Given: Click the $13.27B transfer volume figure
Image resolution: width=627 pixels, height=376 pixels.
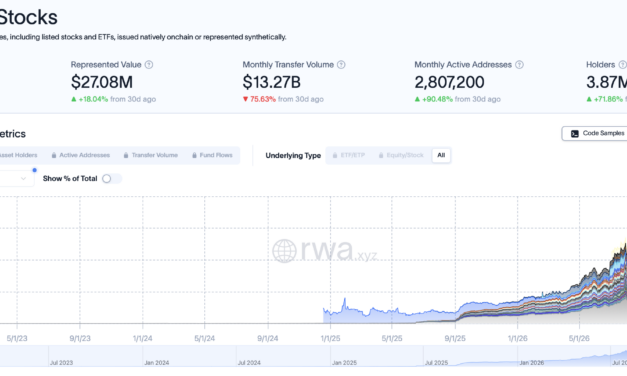Looking at the screenshot, I should (272, 82).
